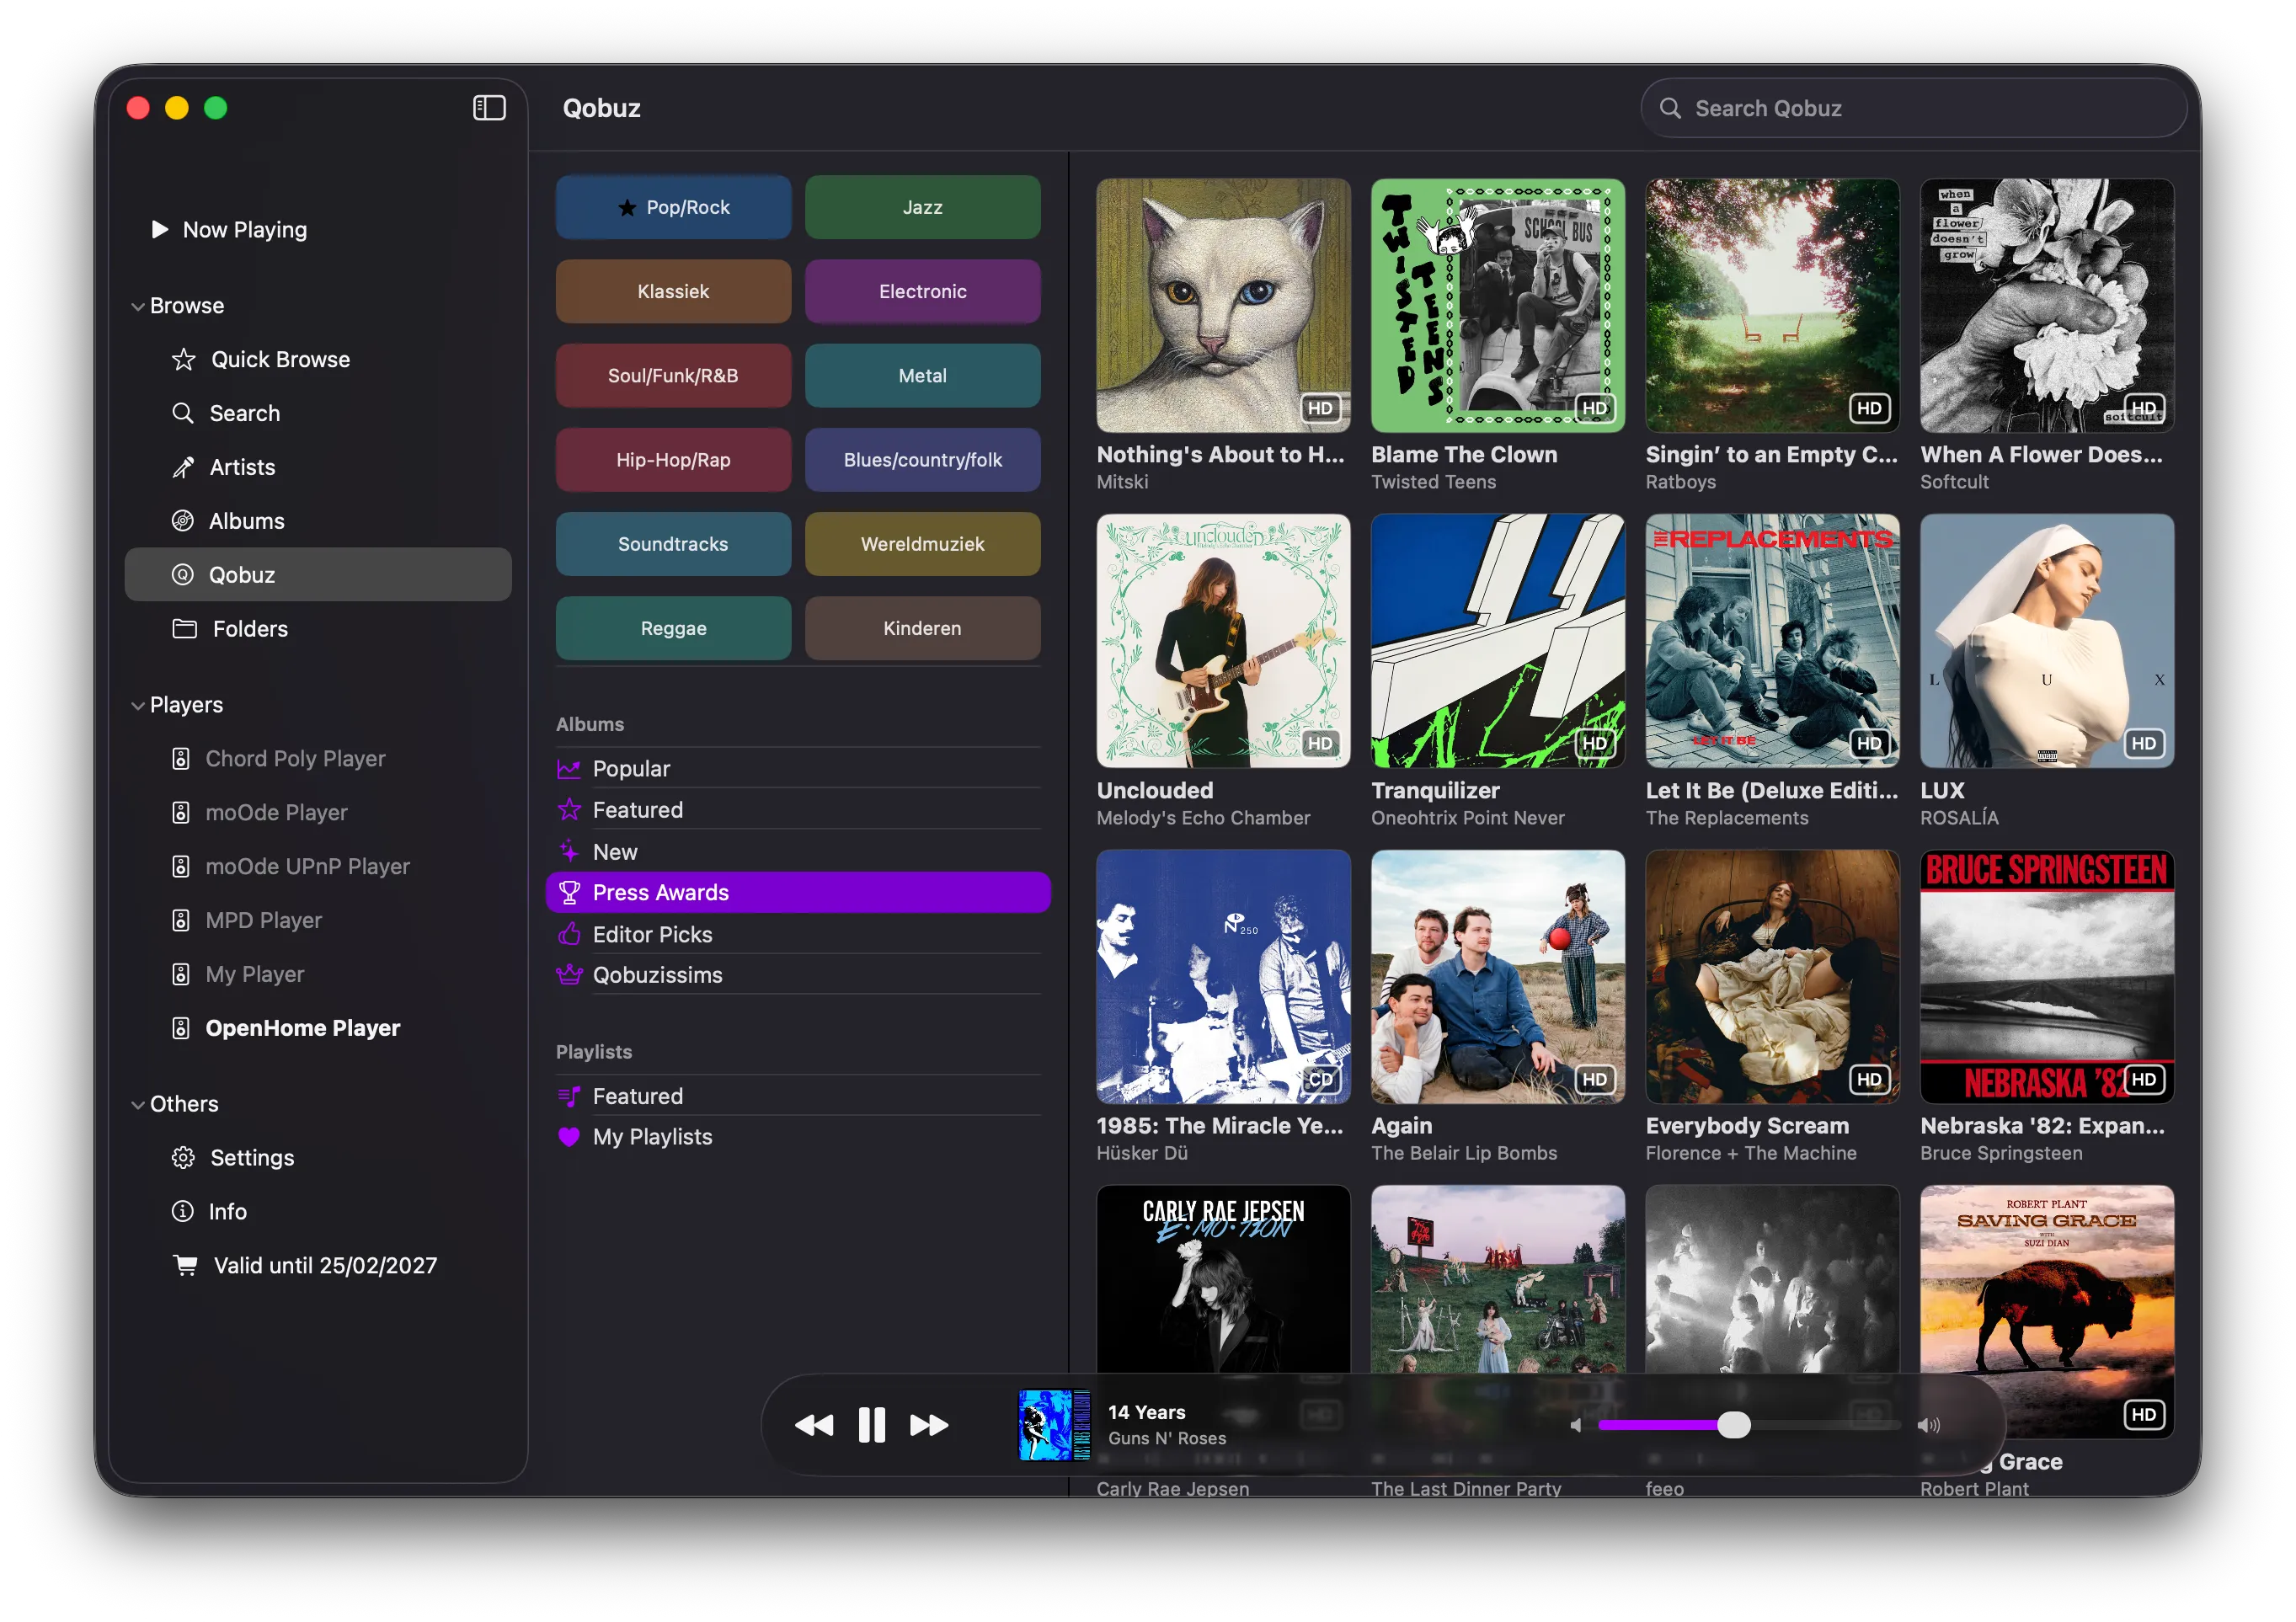Screen dimensions: 2296x1622
Task: Open Qobuzissims album list
Action: (657, 975)
